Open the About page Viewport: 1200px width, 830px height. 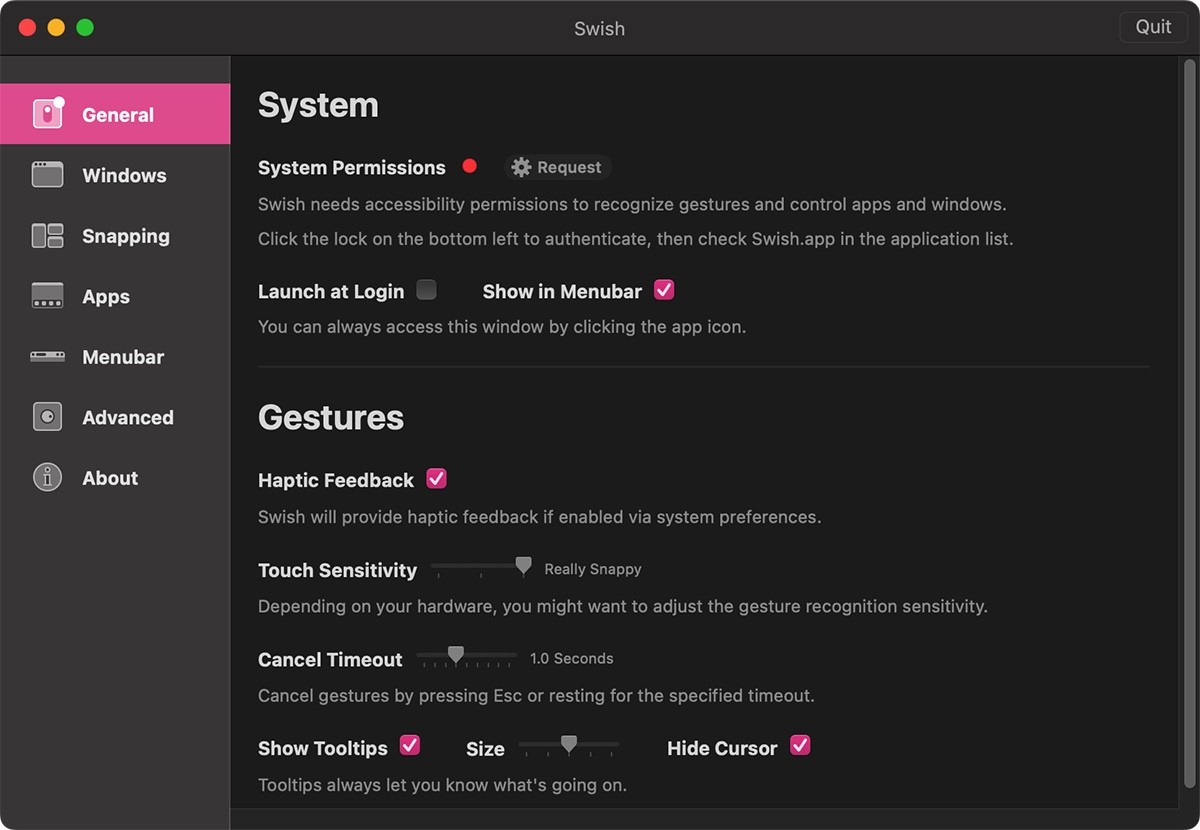(x=110, y=478)
